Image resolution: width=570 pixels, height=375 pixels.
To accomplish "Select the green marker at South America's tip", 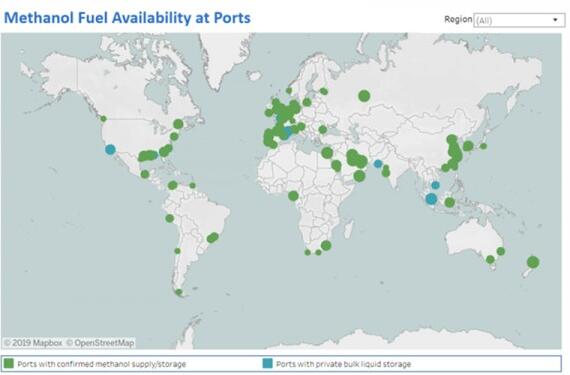I will coord(178,292).
